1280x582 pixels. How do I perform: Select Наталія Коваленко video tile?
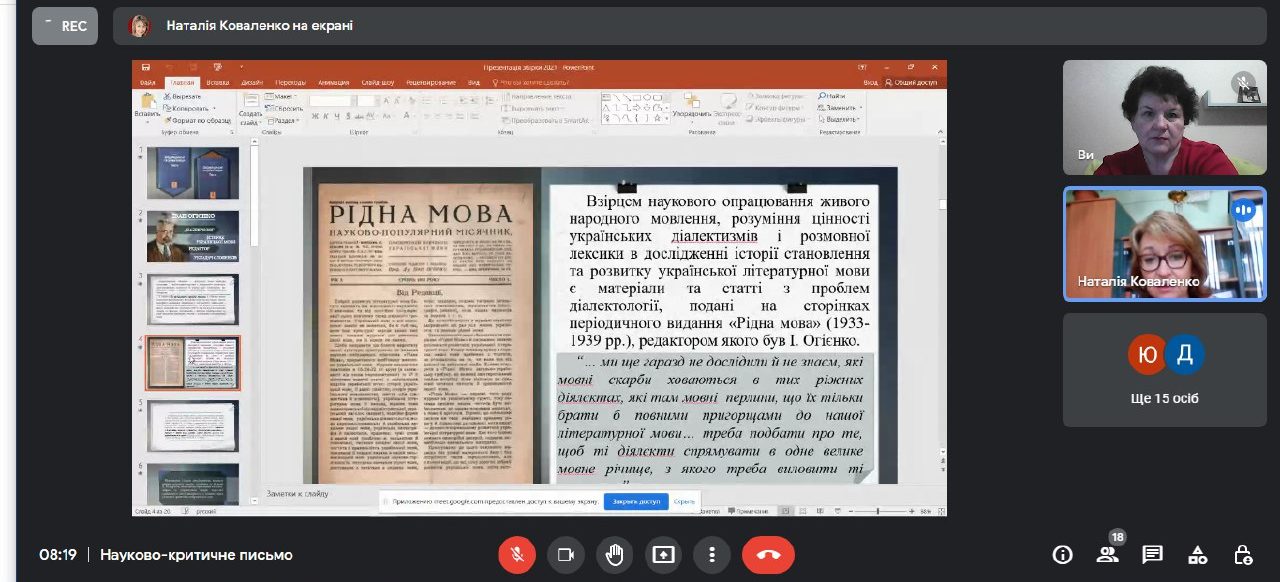tap(1164, 244)
